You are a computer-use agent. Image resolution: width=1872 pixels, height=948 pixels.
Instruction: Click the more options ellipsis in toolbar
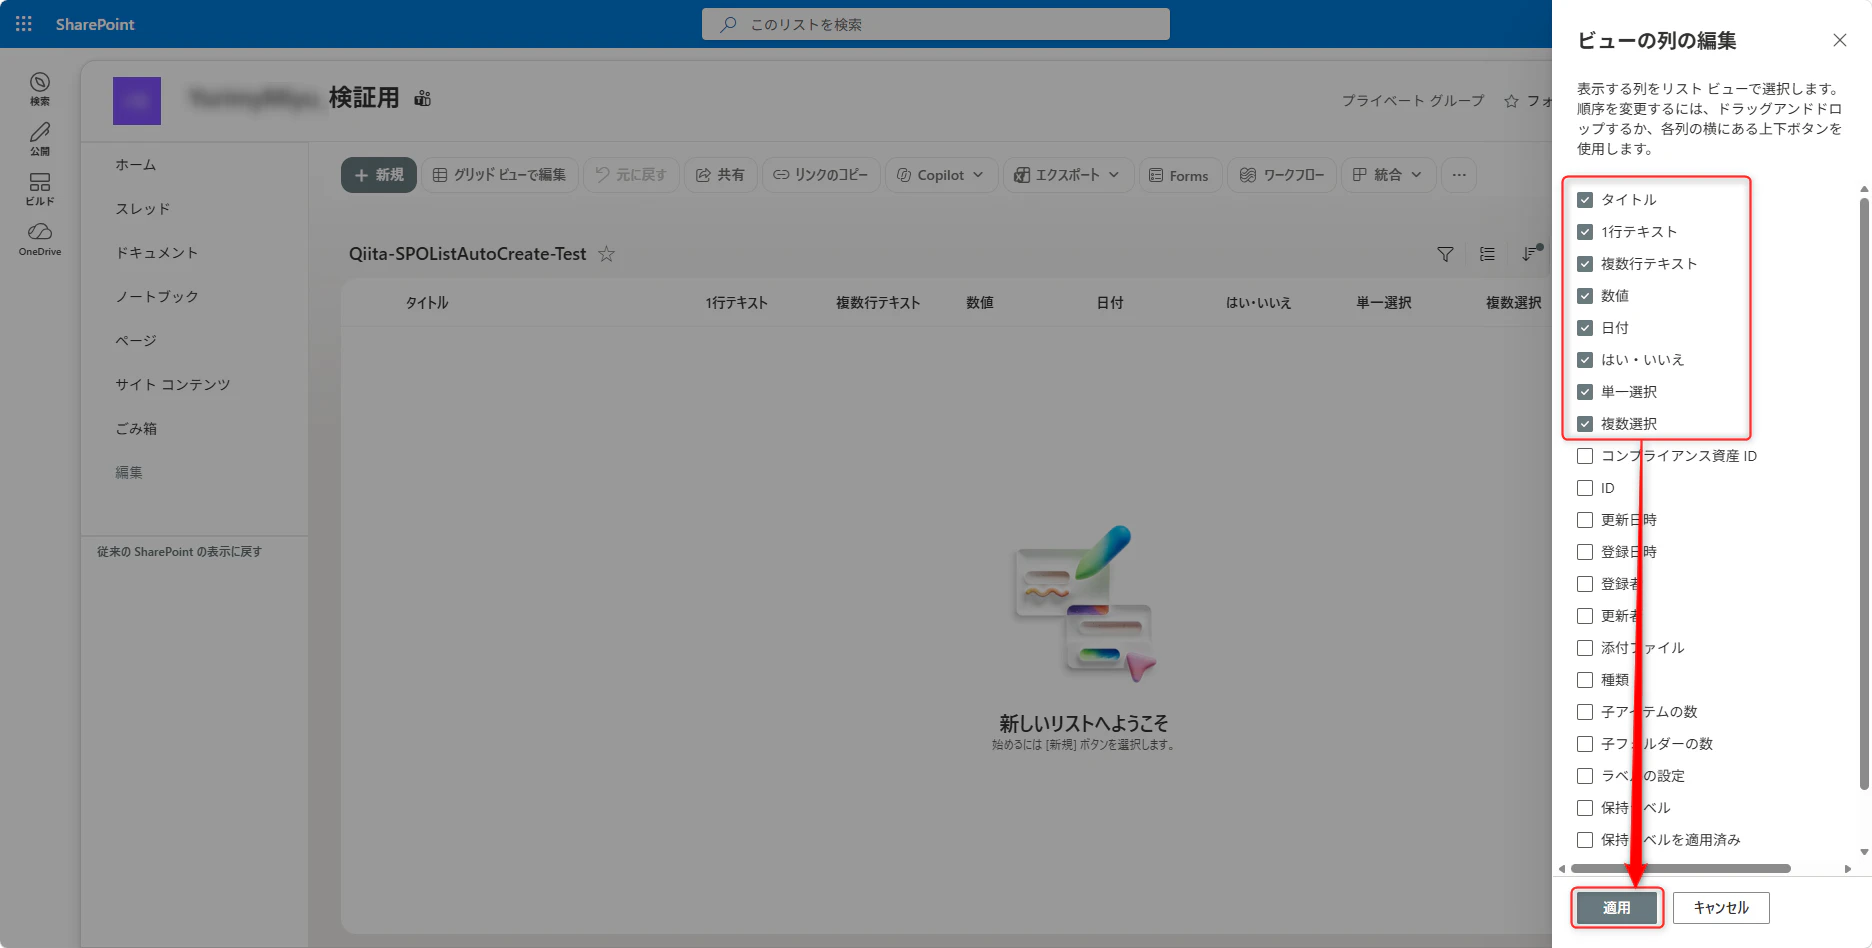point(1459,175)
